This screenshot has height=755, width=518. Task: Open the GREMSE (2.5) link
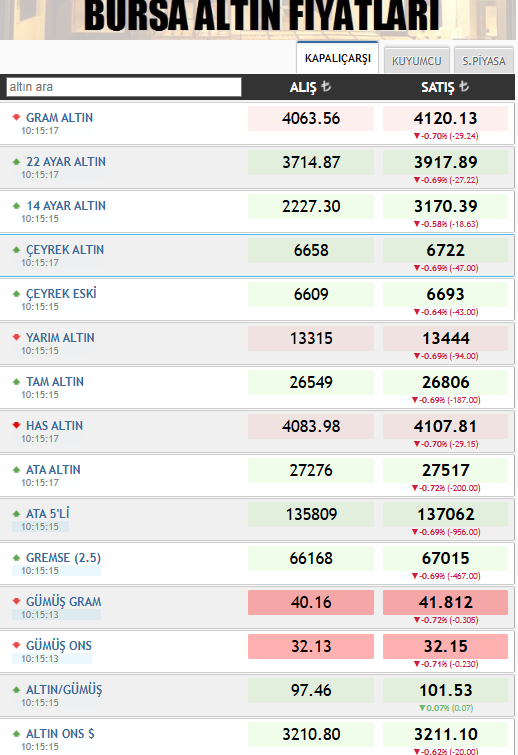coord(64,558)
